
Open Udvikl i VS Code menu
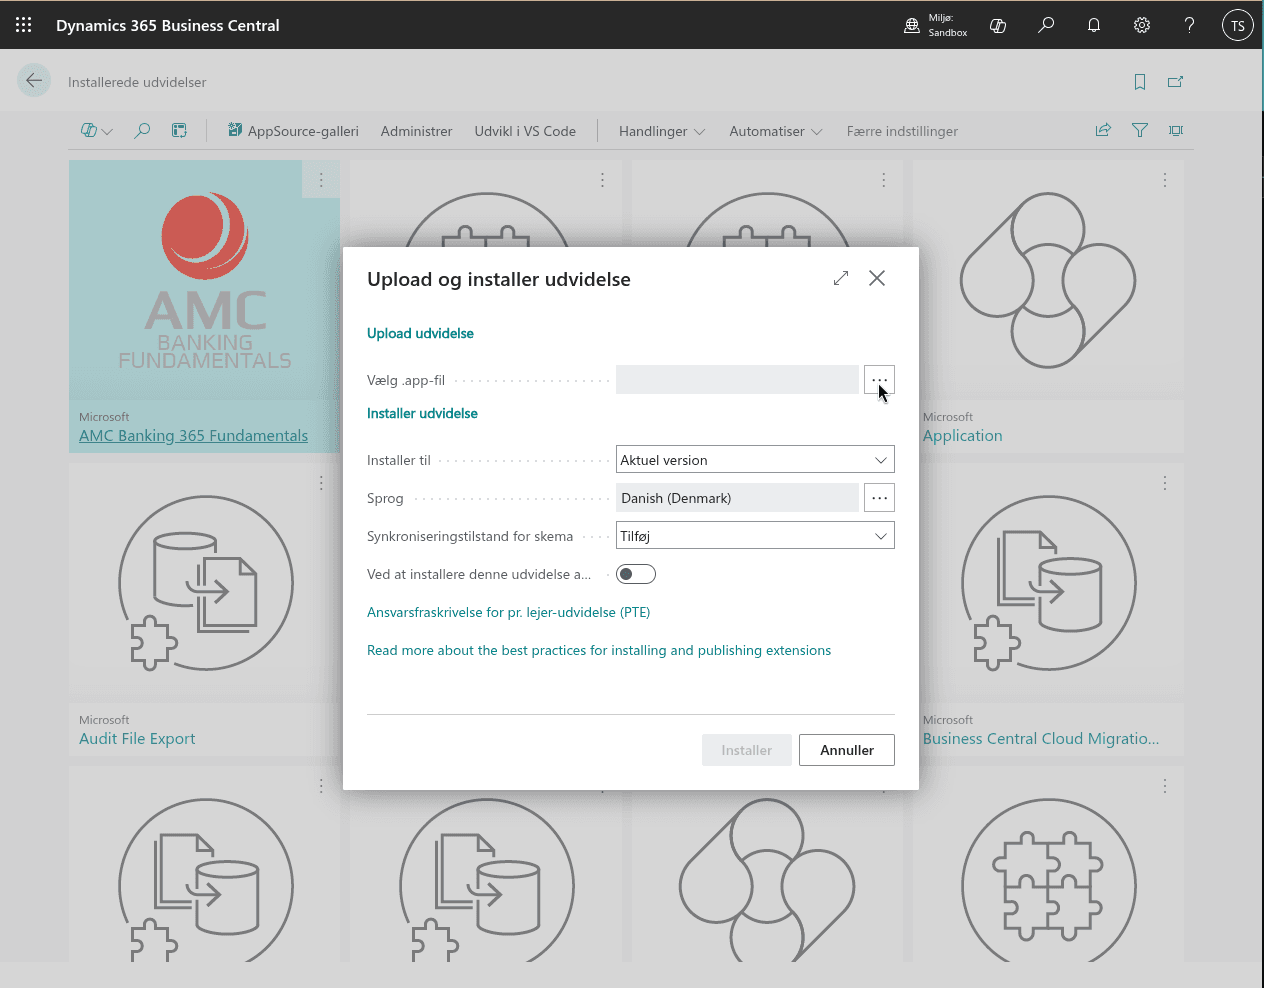[x=525, y=131]
